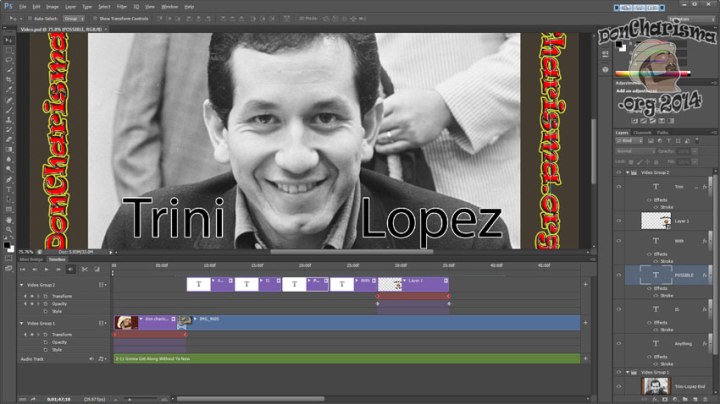Toggle the Show Transform Controls checkbox
720x404 pixels.
click(96, 18)
